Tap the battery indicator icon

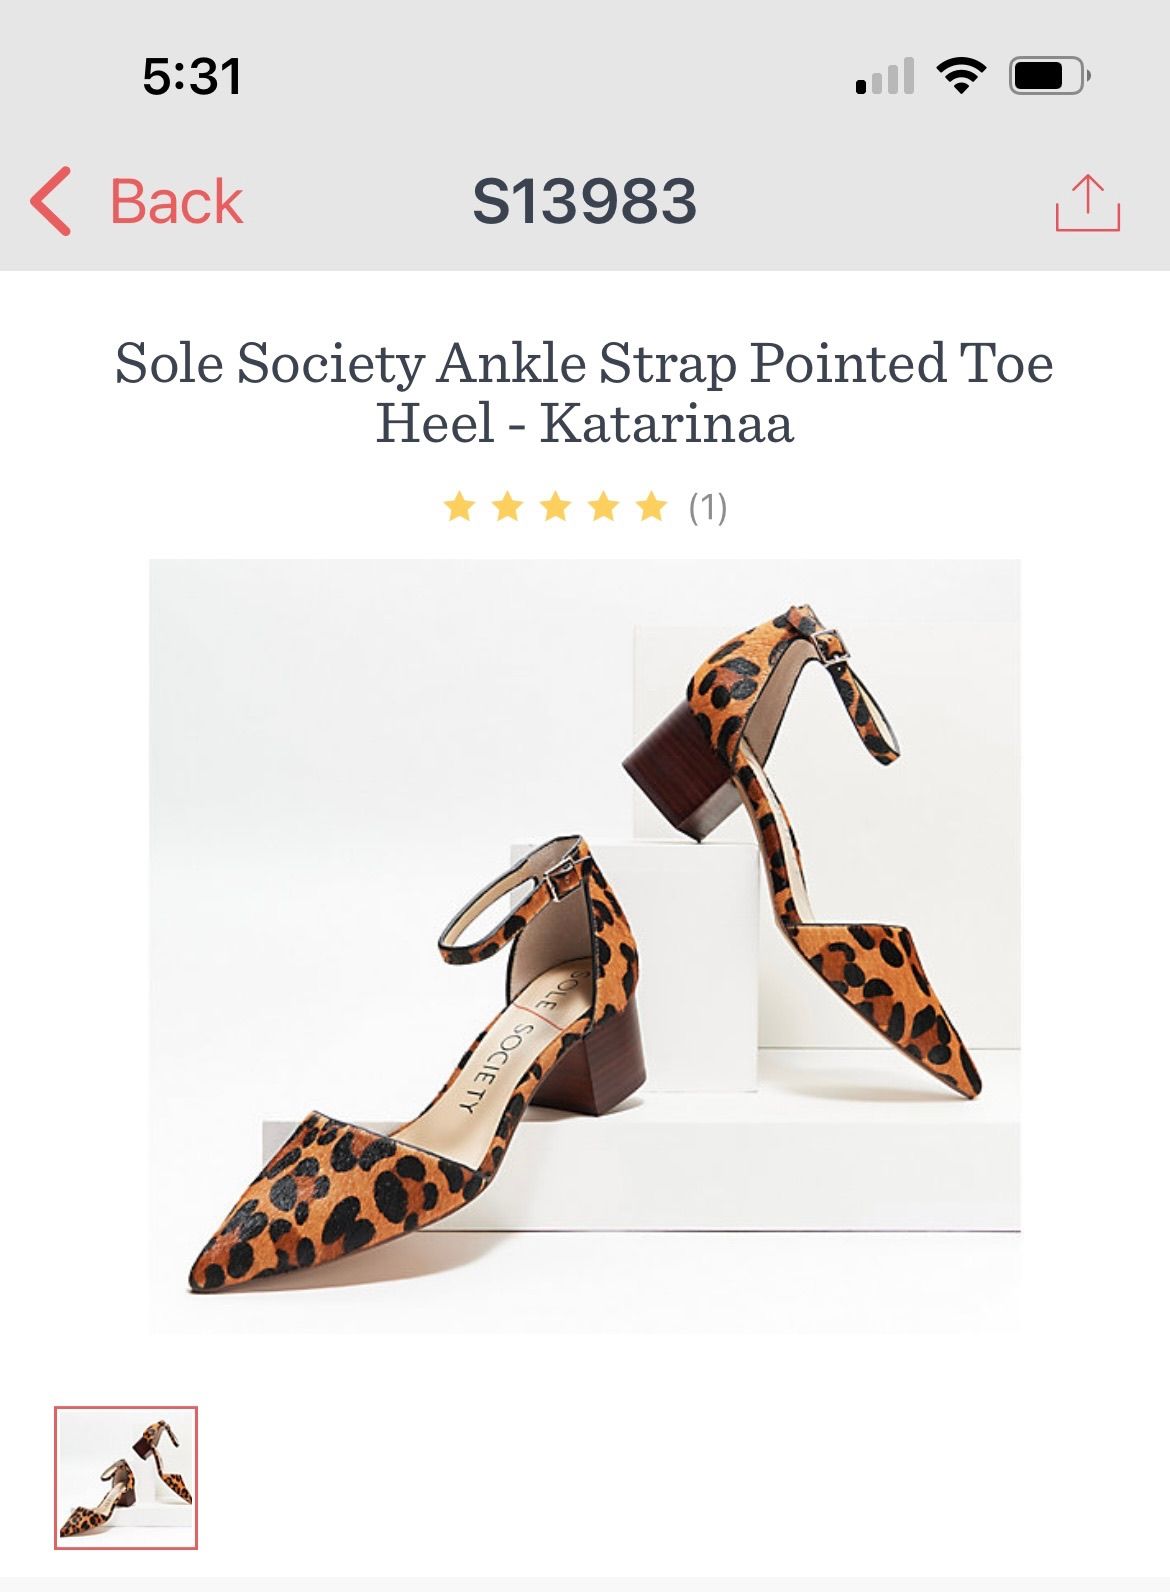tap(1048, 76)
